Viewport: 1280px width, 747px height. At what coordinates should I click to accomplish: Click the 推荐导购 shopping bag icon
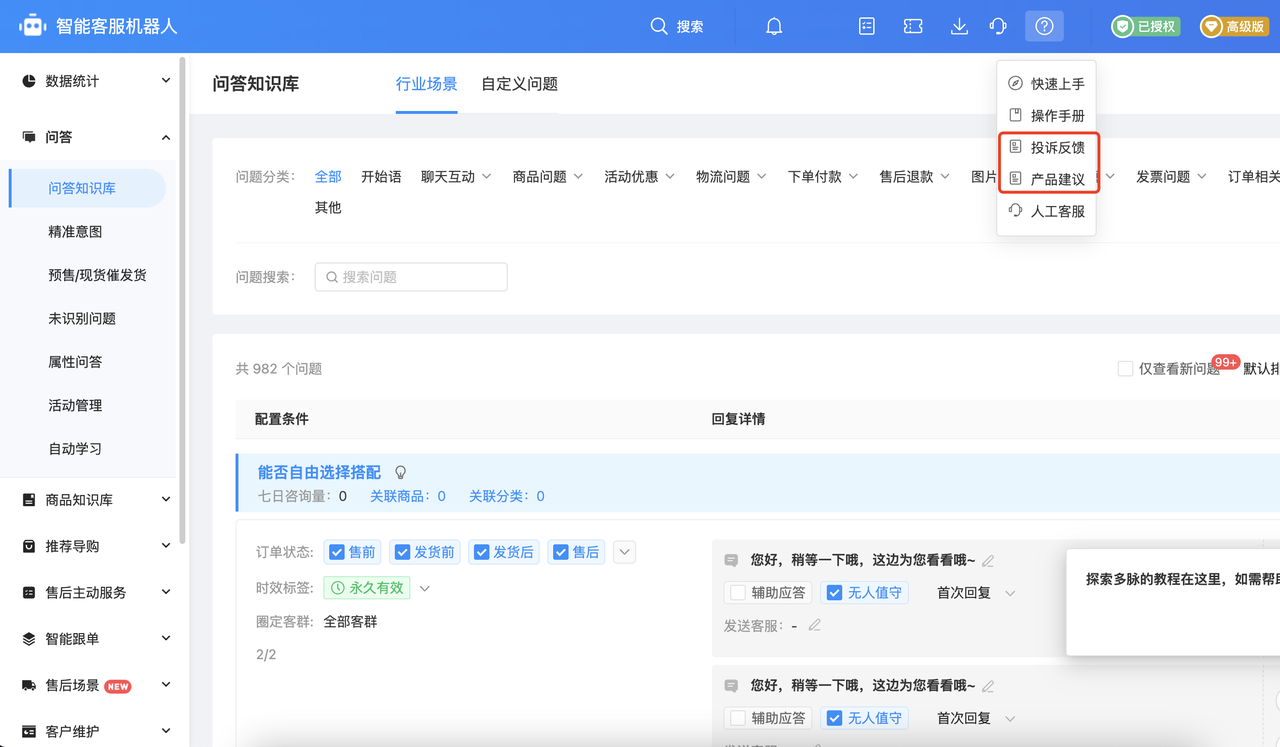29,546
